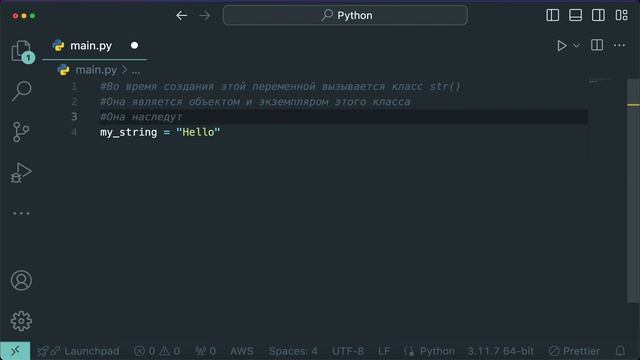Open the Search view in activity bar

(21, 91)
